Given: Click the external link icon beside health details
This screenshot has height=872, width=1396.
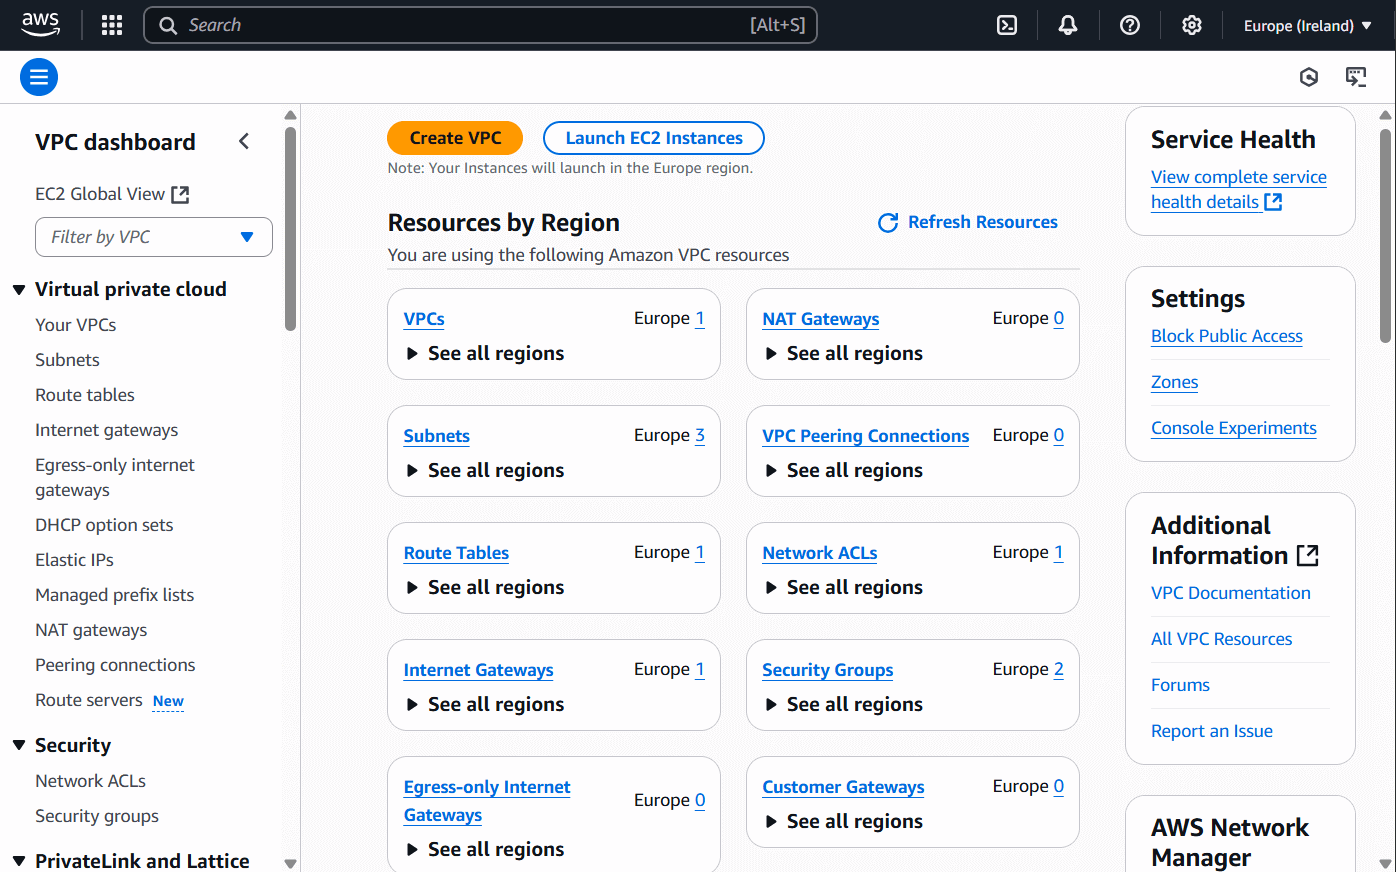Looking at the screenshot, I should [1273, 202].
